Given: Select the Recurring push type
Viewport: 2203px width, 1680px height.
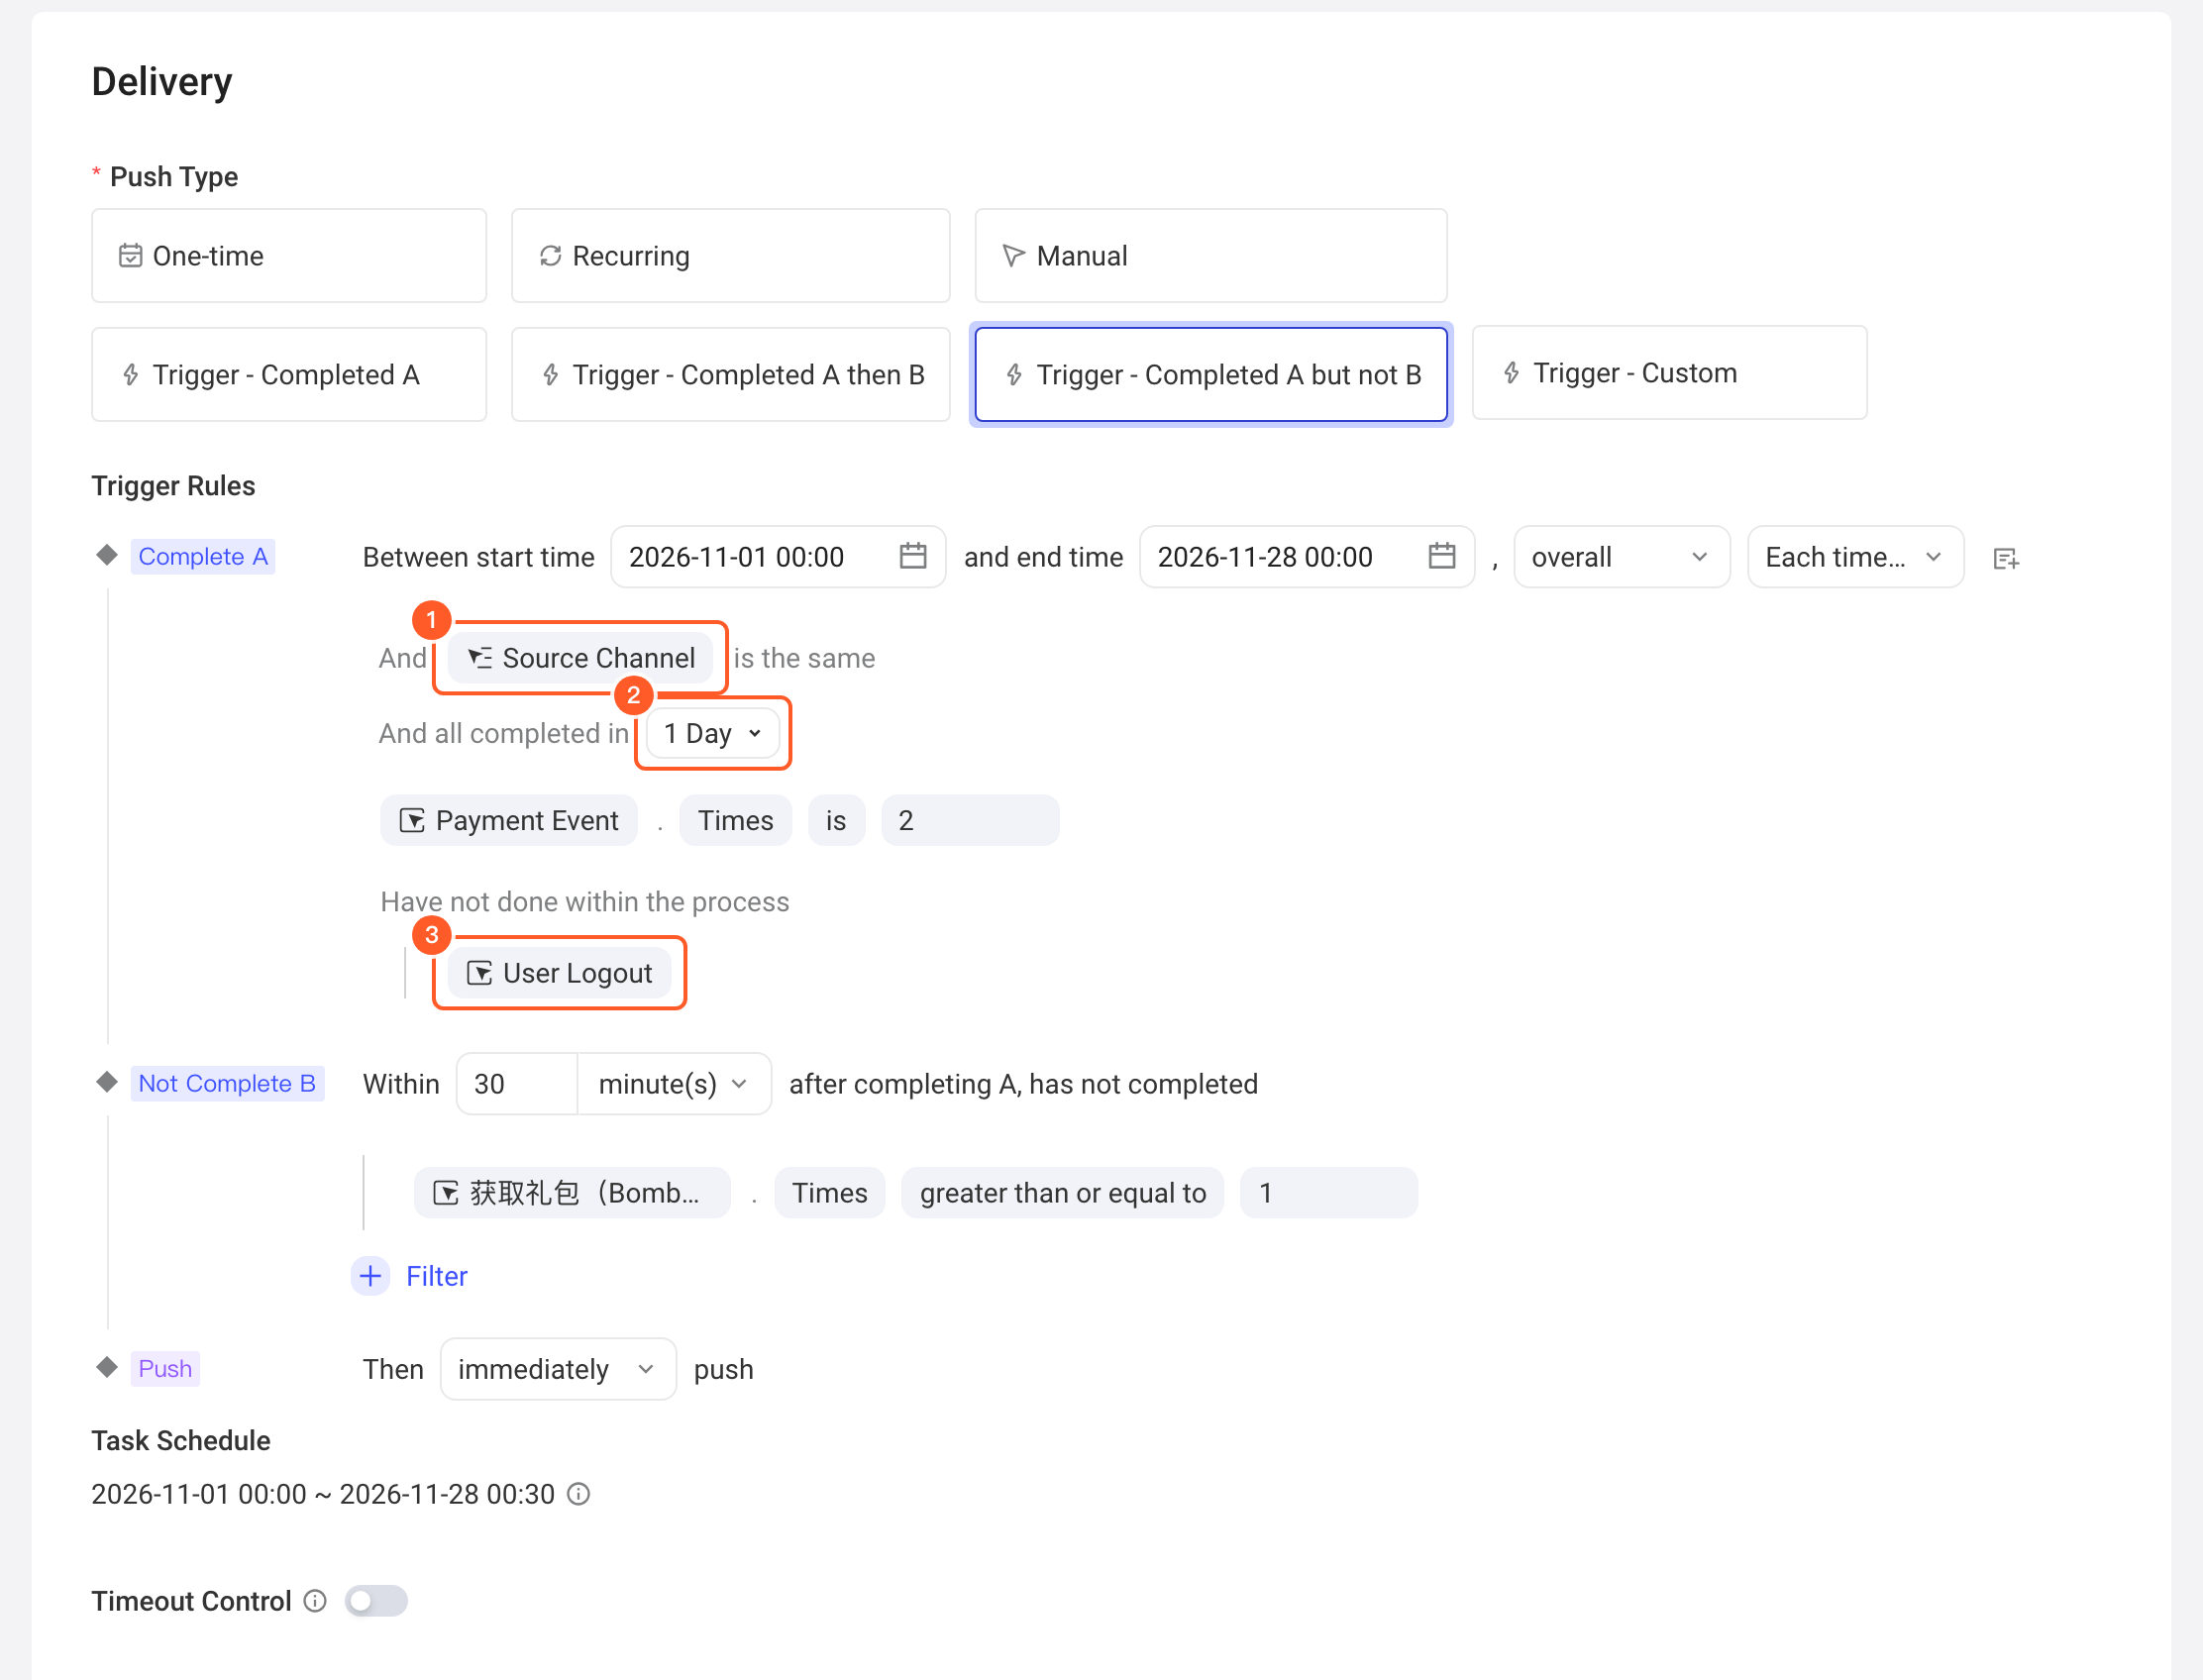Looking at the screenshot, I should [x=730, y=256].
